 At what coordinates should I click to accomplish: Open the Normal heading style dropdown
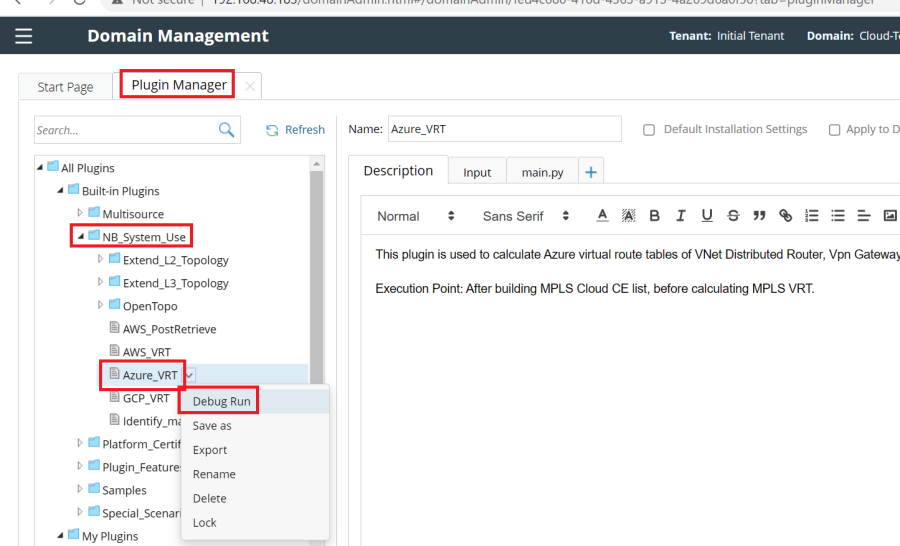tap(416, 216)
